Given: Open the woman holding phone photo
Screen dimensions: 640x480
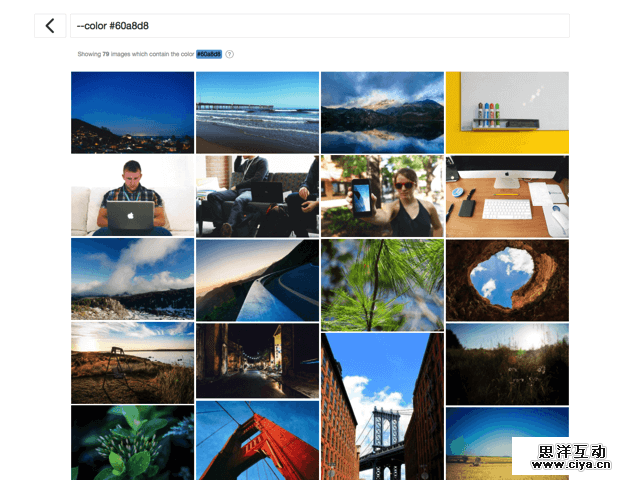Looking at the screenshot, I should [382, 196].
